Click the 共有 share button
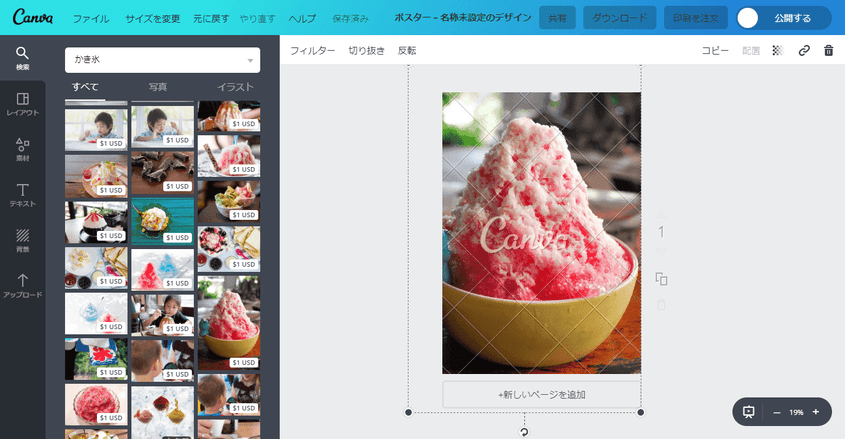Viewport: 845px width, 439px height. click(557, 18)
